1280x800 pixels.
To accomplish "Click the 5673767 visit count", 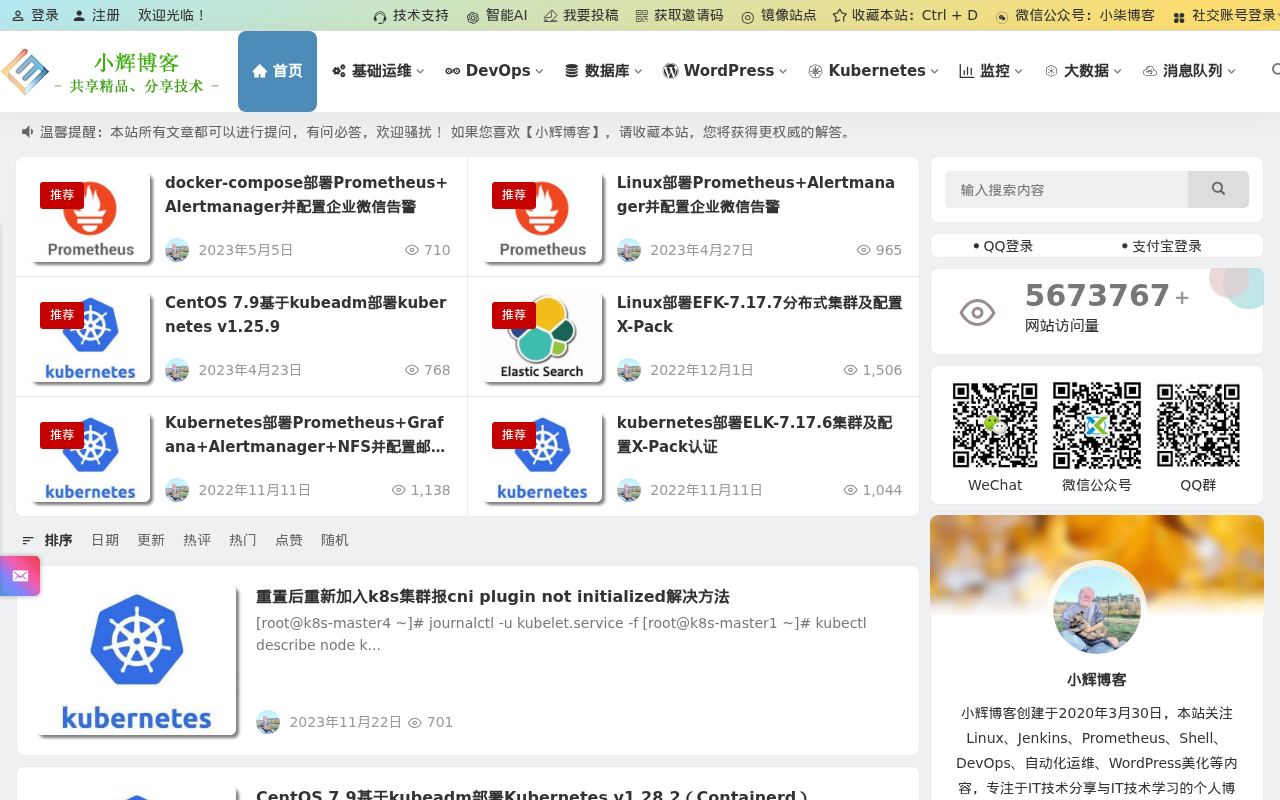I will pyautogui.click(x=1097, y=295).
